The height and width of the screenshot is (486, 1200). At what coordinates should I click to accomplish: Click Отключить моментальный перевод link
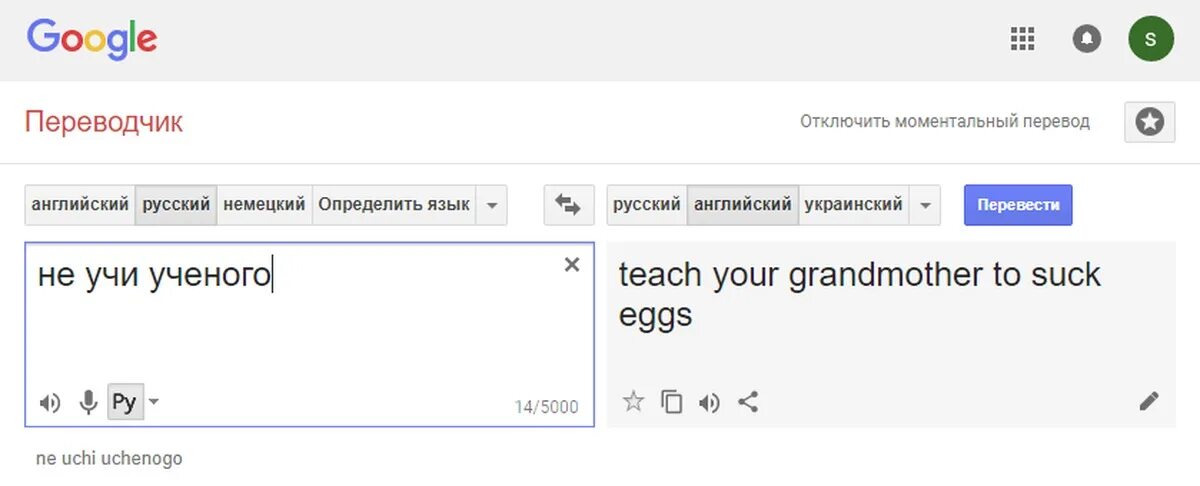pos(944,122)
